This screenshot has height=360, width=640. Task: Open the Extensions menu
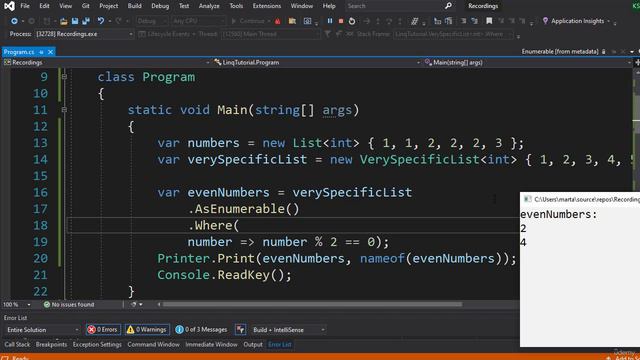pos(267,6)
